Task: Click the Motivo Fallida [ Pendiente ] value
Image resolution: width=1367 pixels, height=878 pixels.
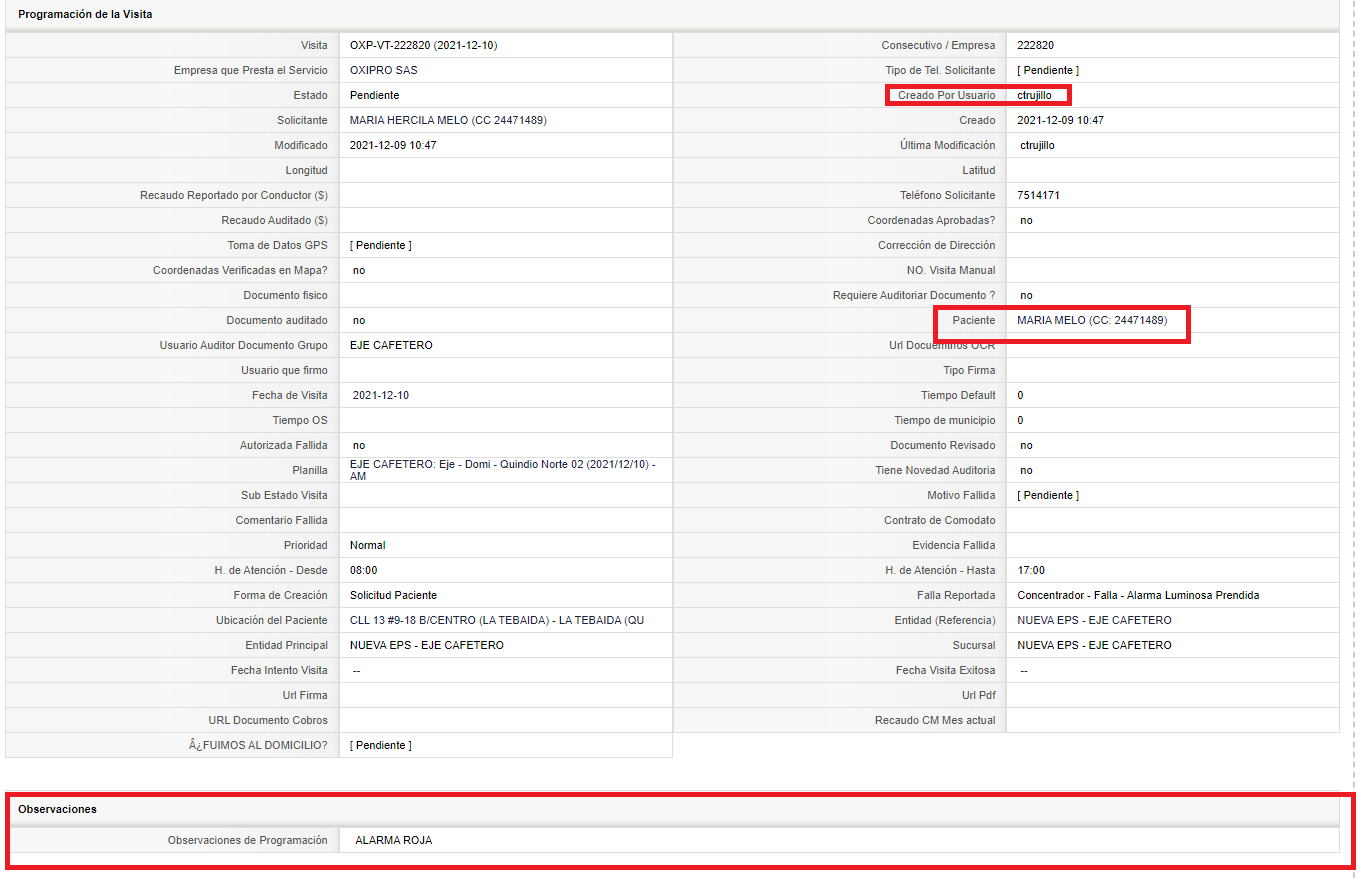Action: click(1048, 495)
